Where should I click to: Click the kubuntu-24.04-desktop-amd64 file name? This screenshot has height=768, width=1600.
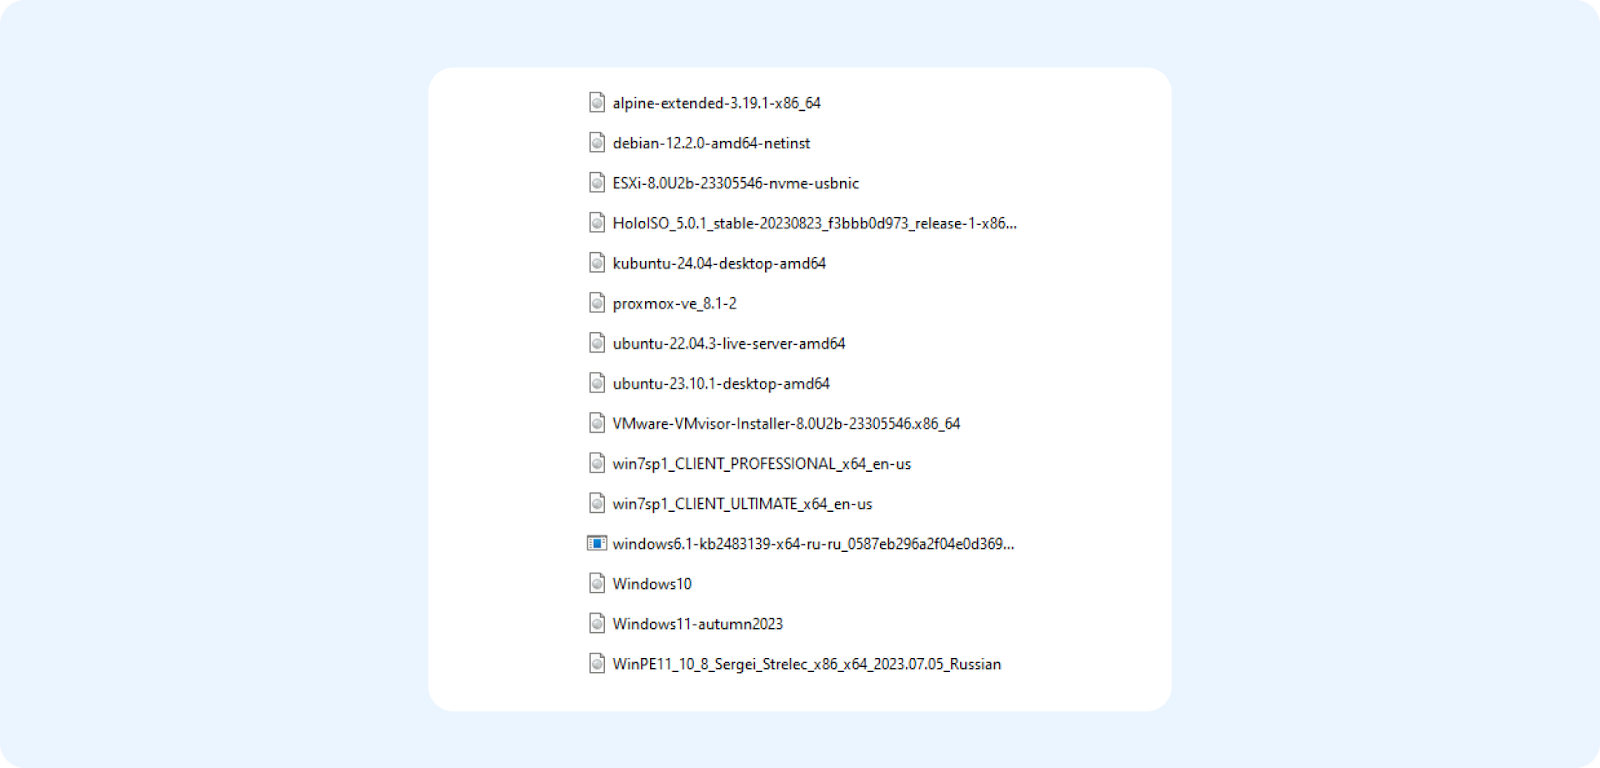719,263
